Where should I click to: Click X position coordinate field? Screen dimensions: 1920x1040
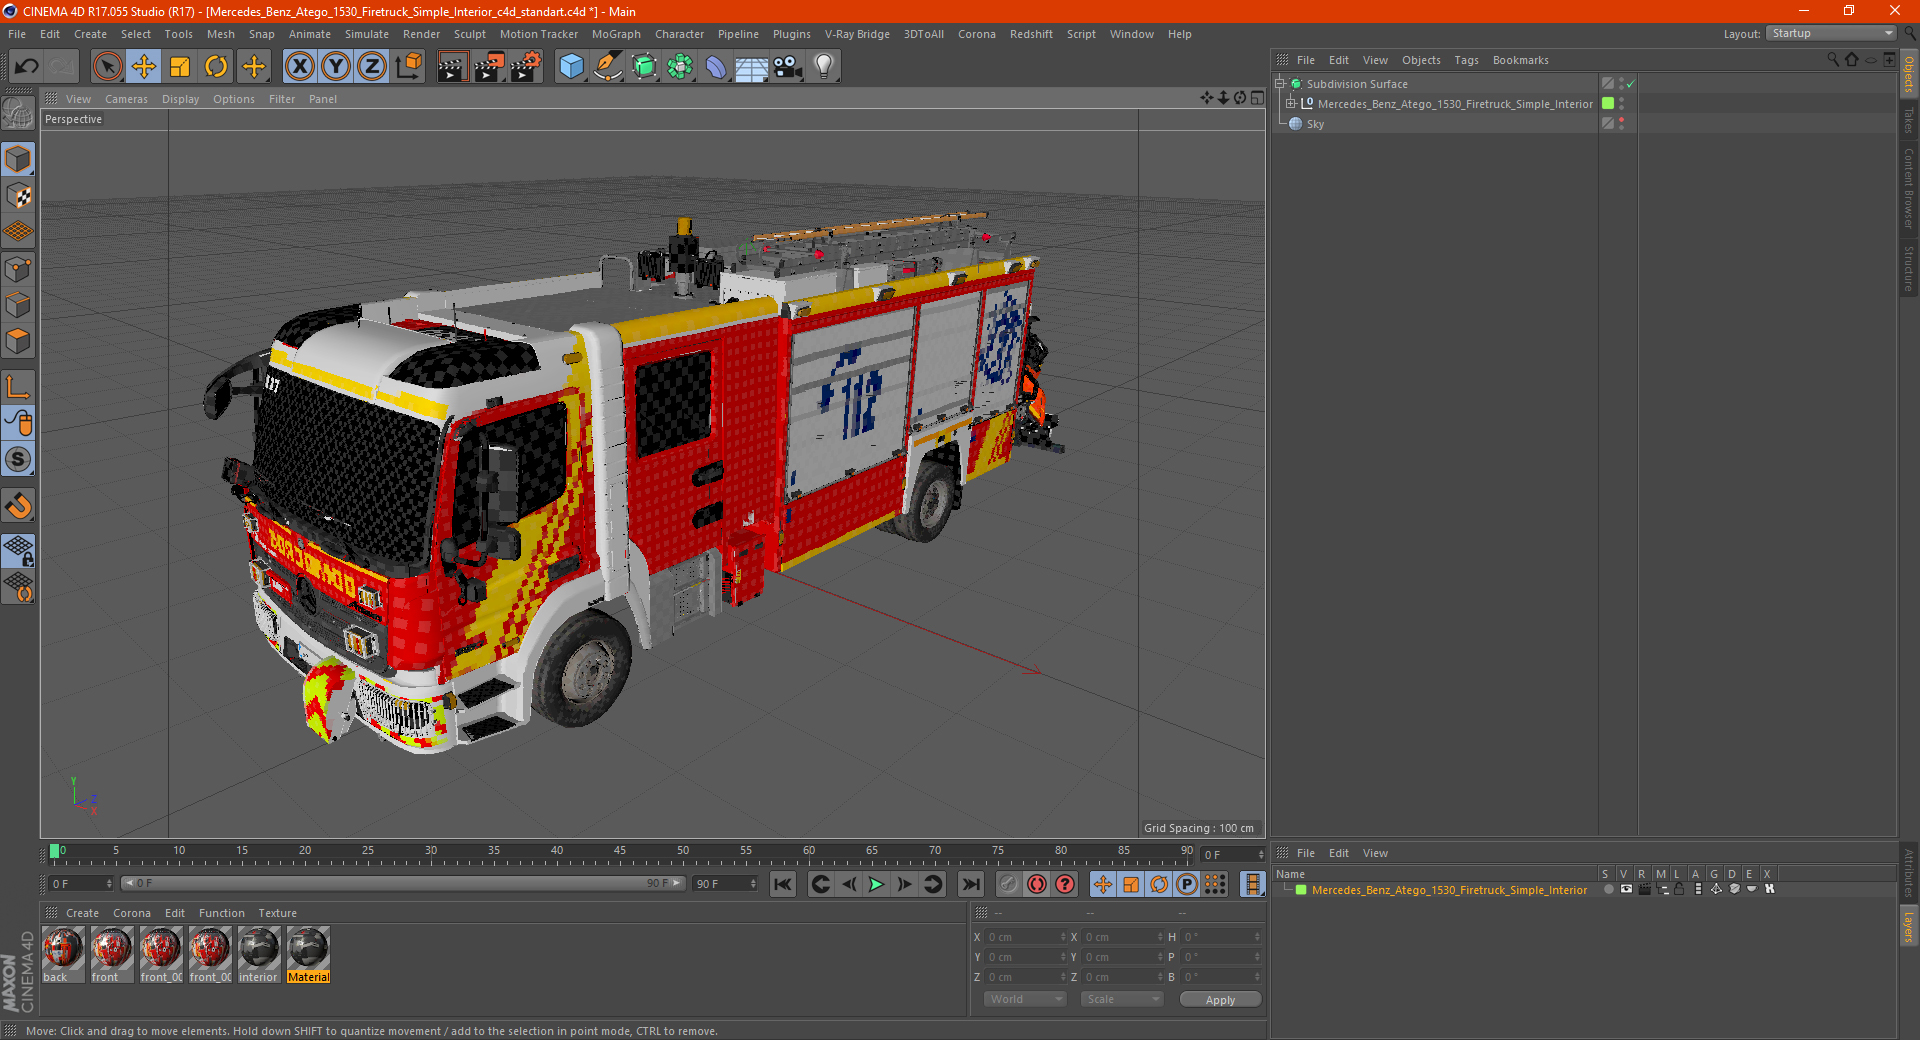coord(1026,937)
